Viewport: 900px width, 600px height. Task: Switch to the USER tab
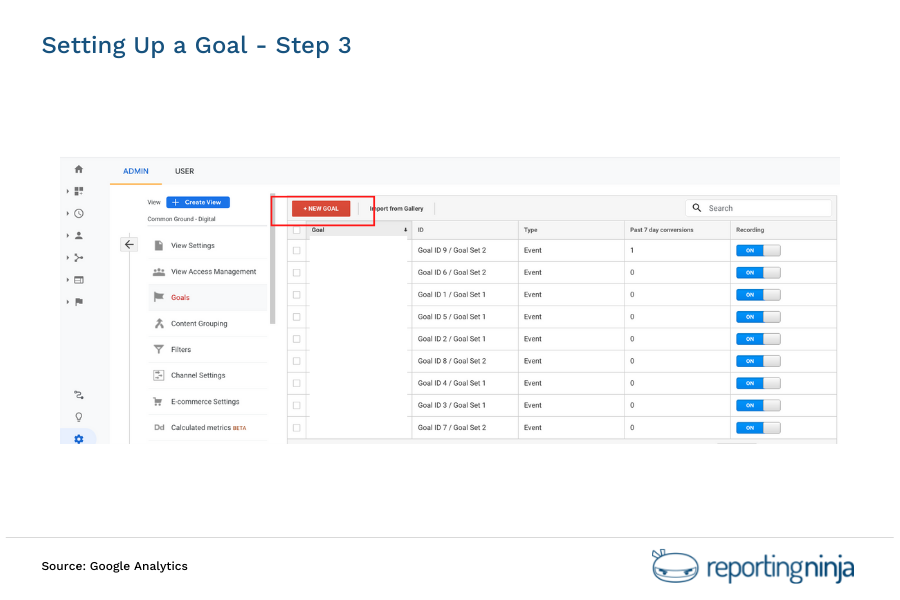[x=184, y=171]
